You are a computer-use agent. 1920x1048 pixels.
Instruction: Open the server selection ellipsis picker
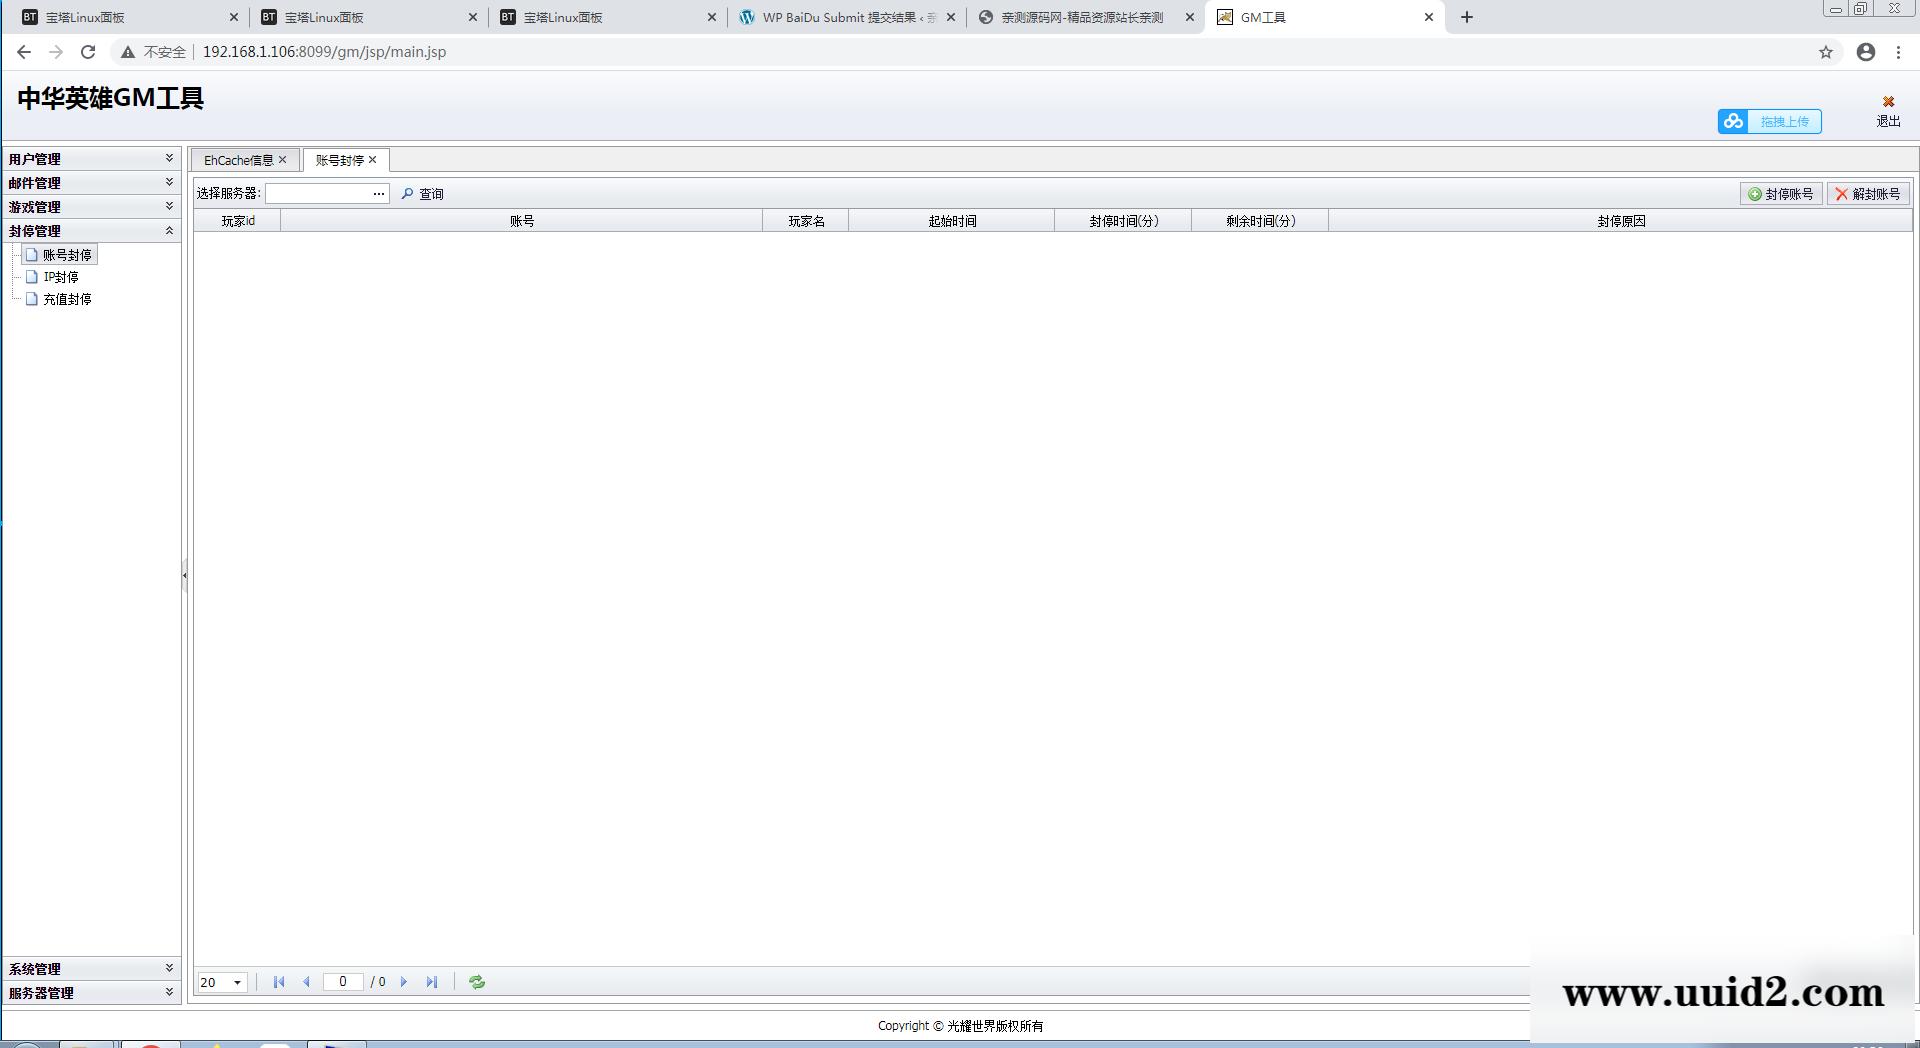coord(379,194)
